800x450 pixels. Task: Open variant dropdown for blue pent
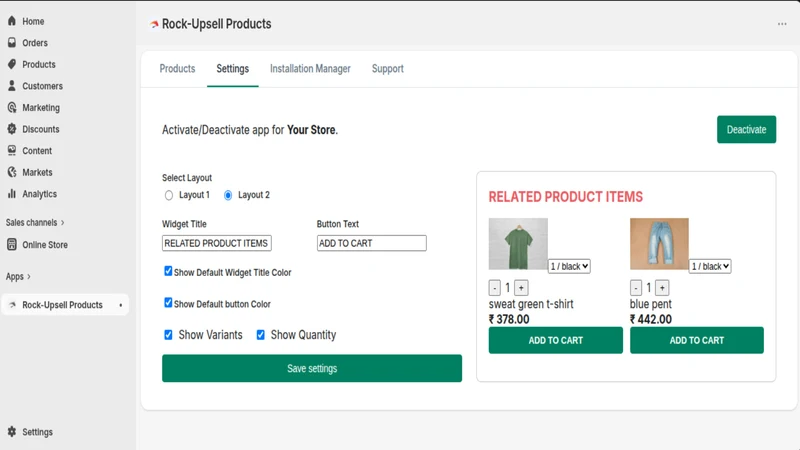coord(710,266)
